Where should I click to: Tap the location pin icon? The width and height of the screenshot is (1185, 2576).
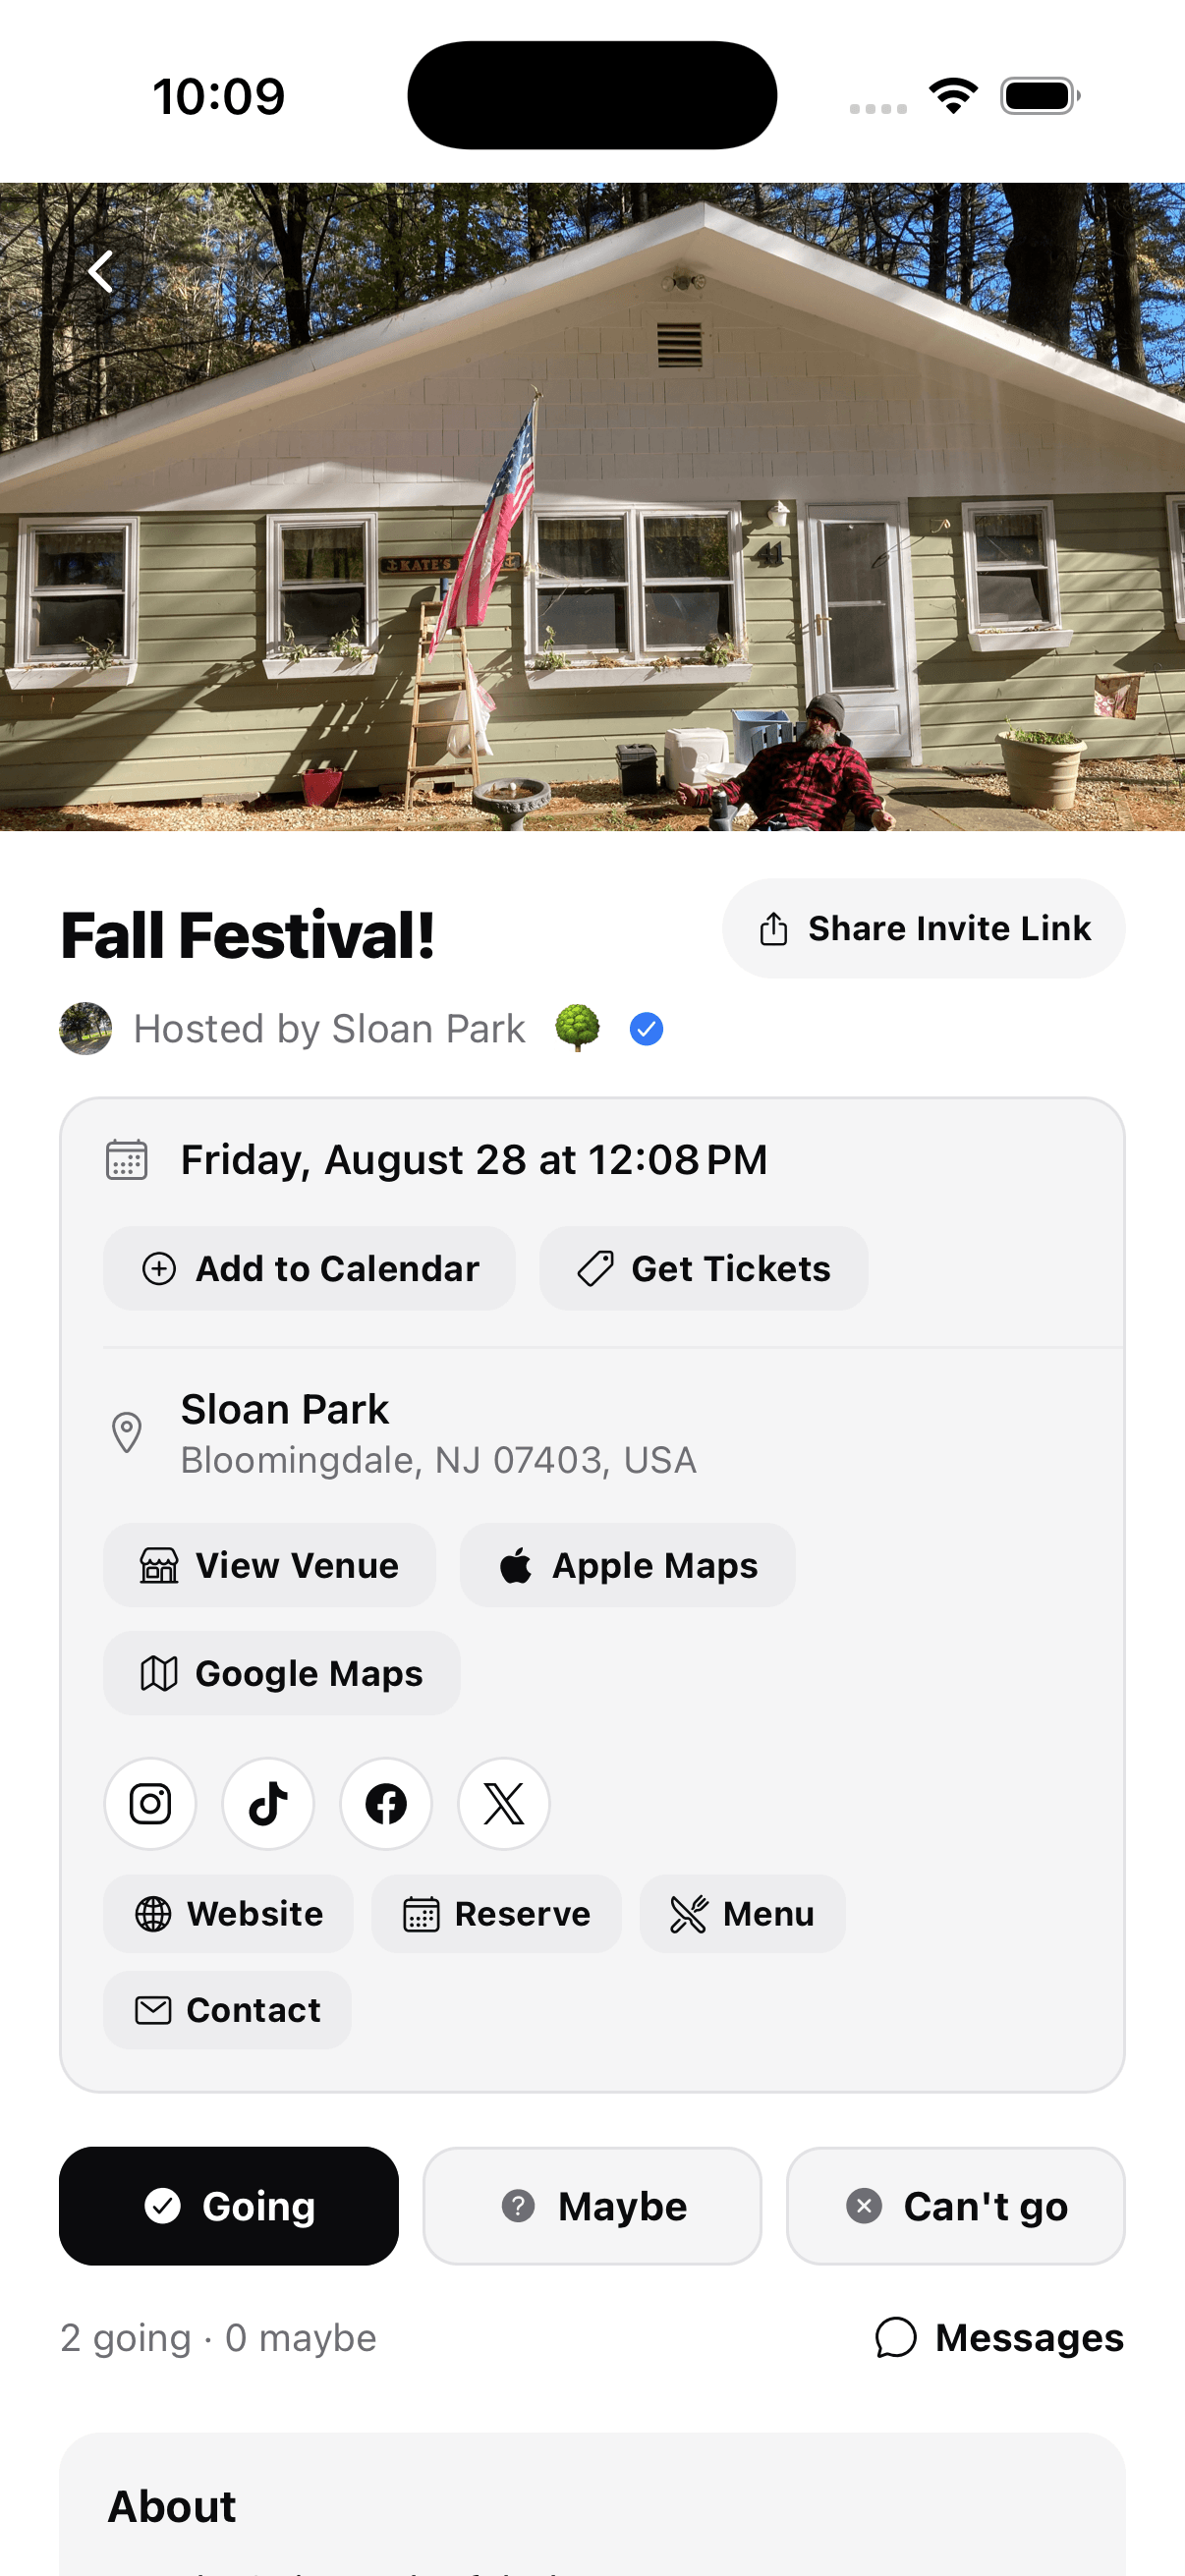coord(127,1432)
